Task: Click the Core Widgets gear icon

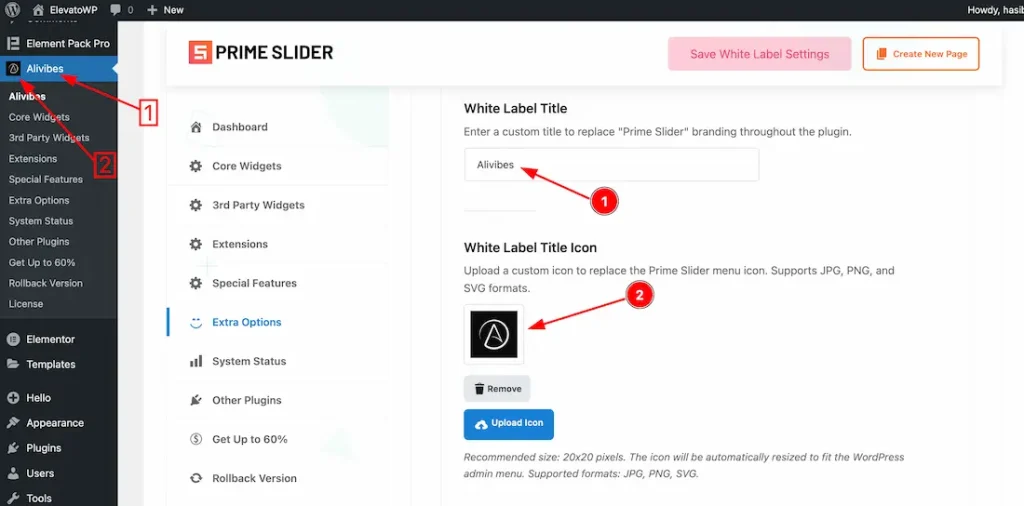Action: click(195, 166)
